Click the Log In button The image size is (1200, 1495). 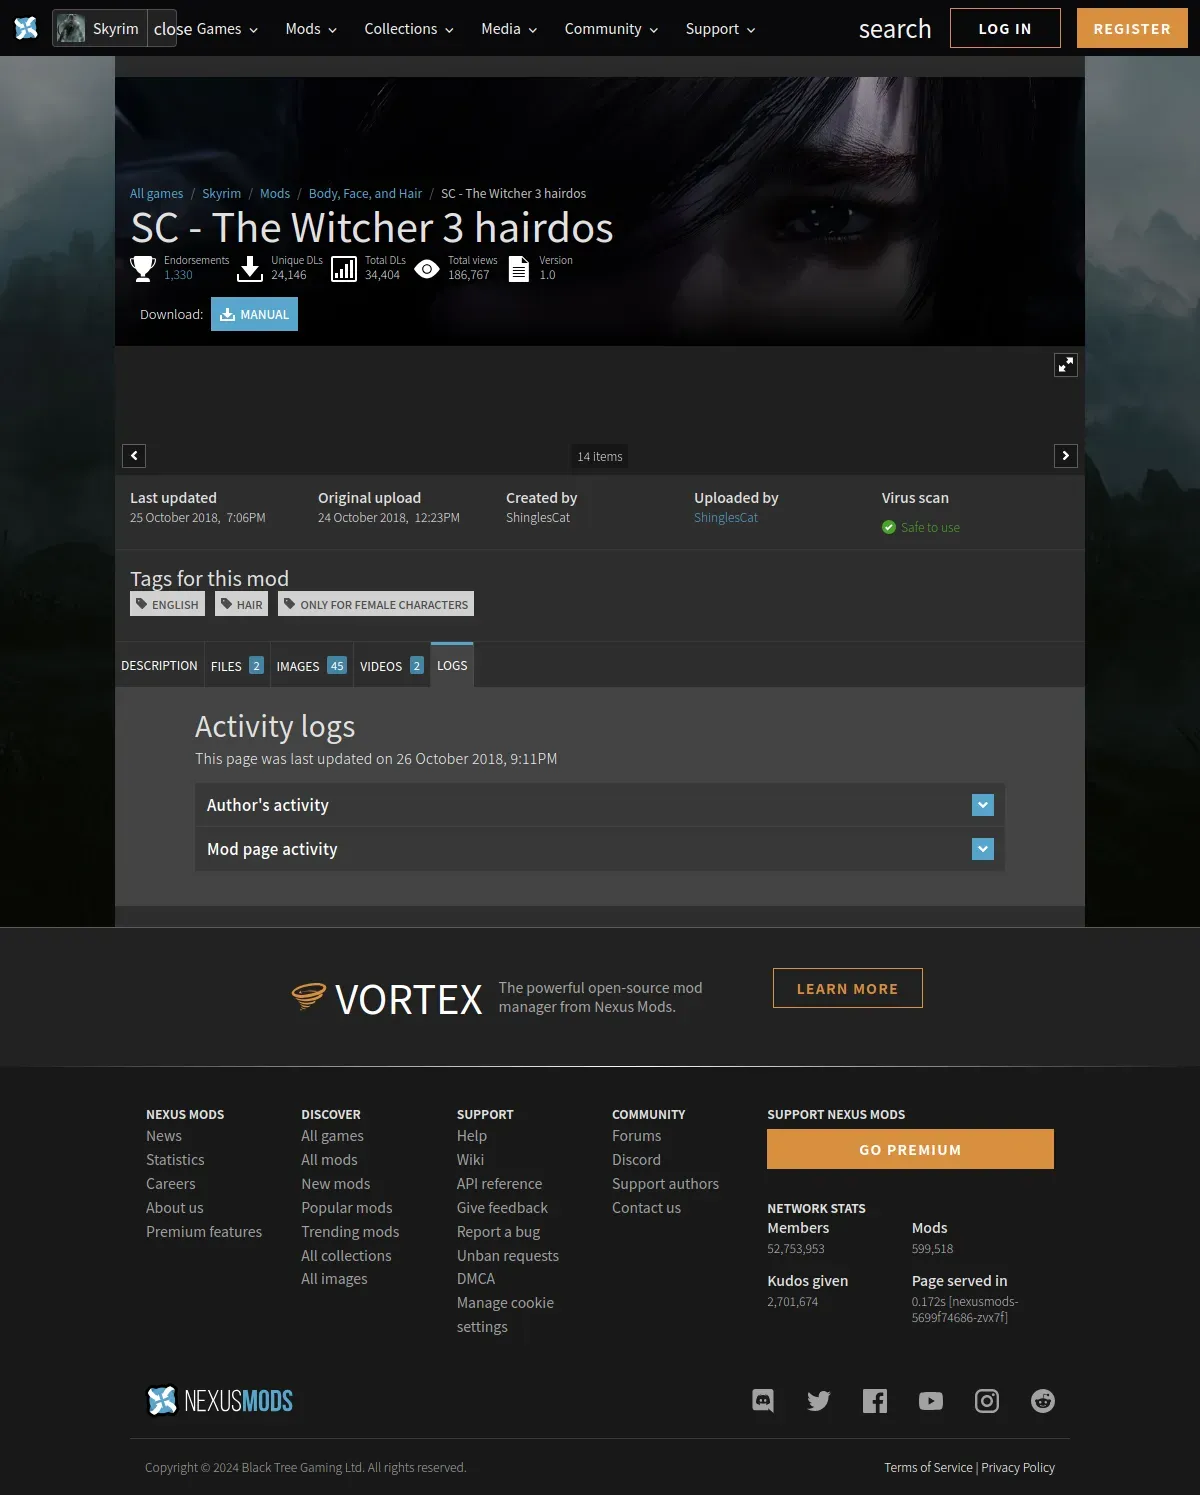(x=1005, y=28)
